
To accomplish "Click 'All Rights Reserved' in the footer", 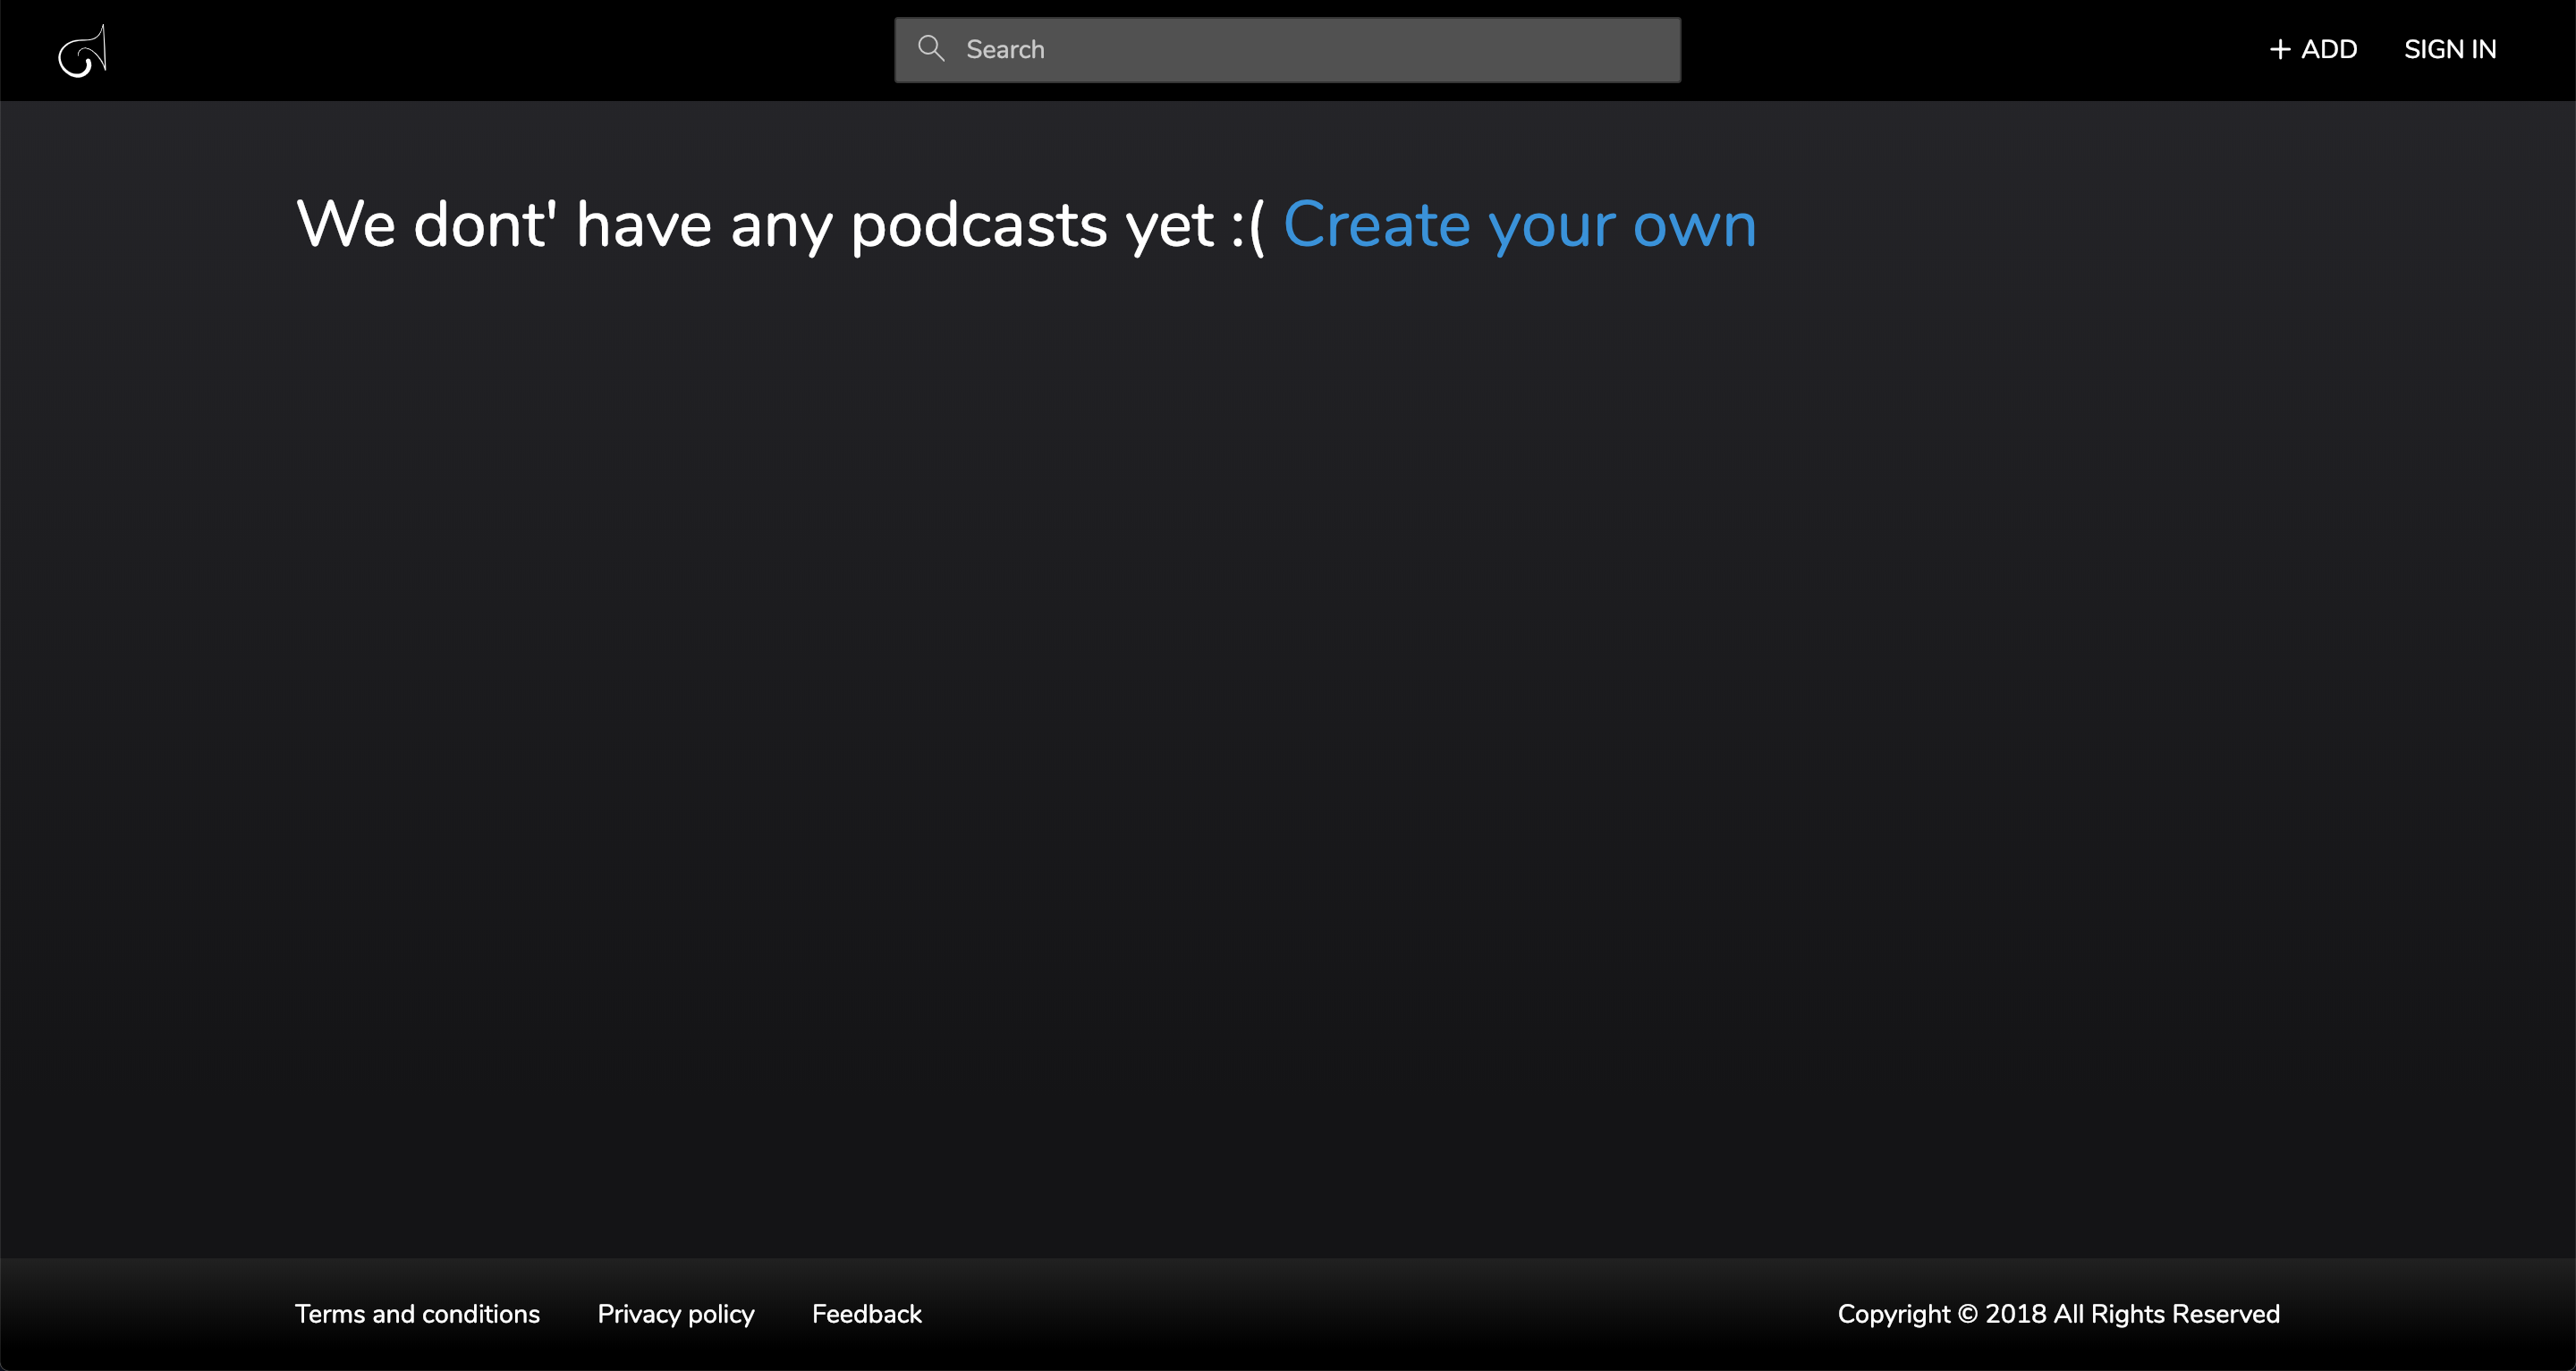I will (x=2166, y=1314).
